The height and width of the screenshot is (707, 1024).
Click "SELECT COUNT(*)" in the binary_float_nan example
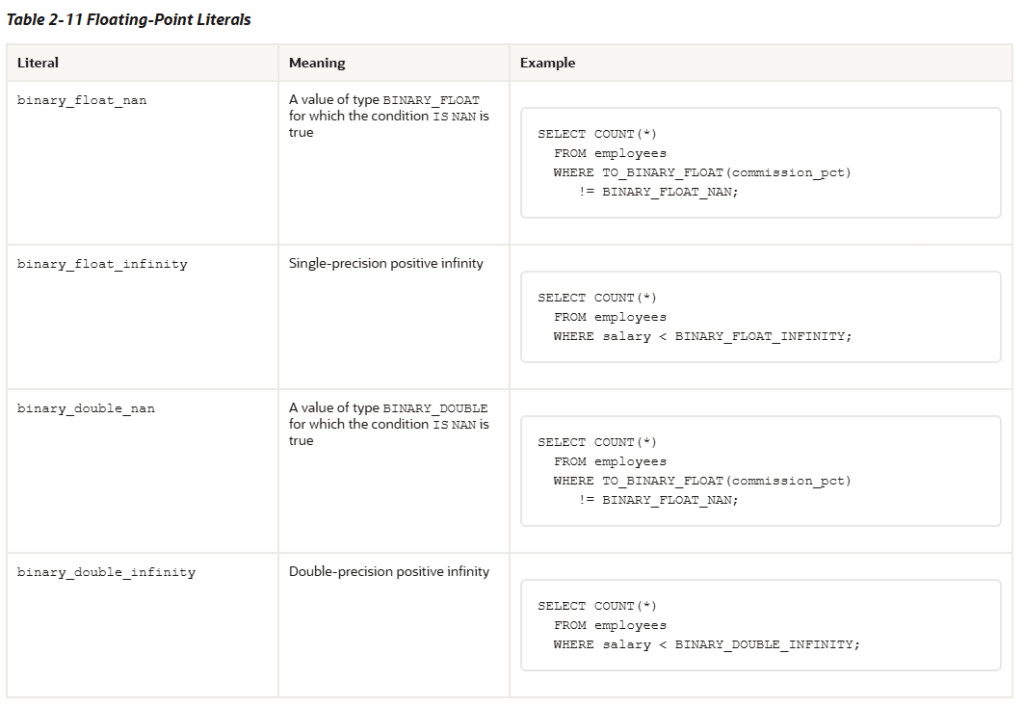click(597, 134)
